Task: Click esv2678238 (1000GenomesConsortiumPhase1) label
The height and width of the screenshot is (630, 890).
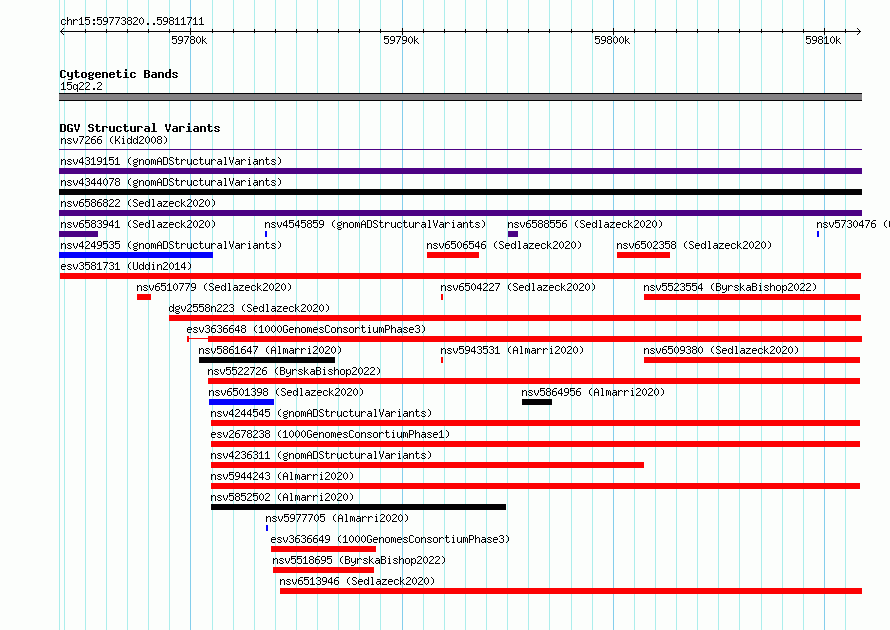Action: click(x=330, y=434)
